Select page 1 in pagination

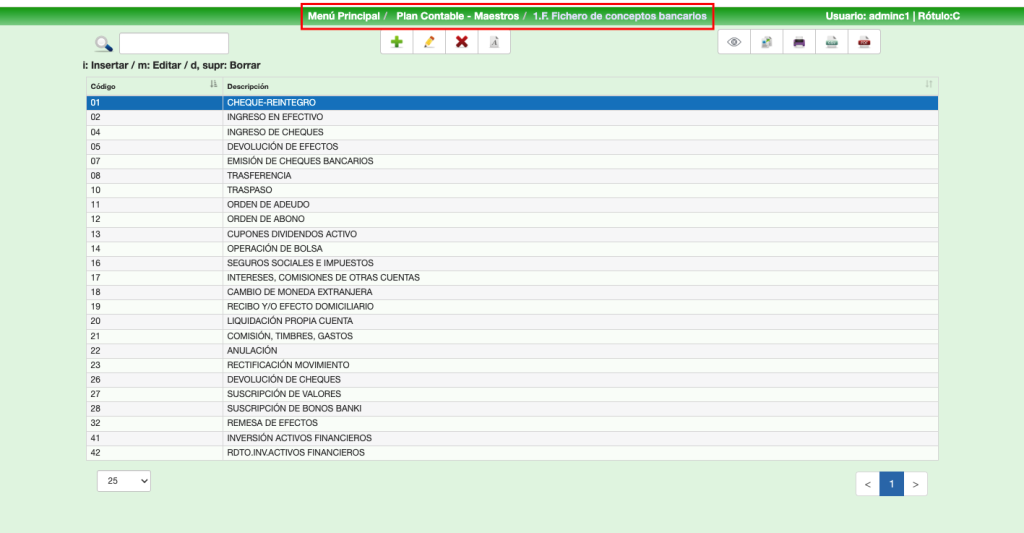[x=891, y=484]
